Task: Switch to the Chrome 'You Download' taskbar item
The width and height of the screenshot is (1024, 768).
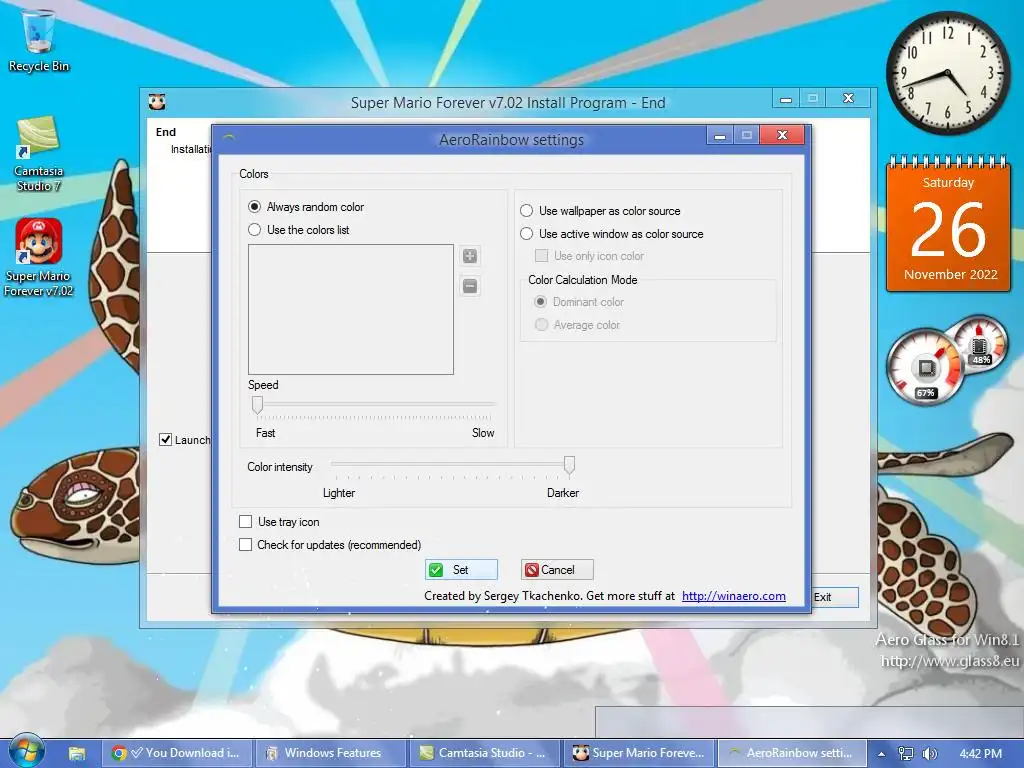Action: pos(176,753)
